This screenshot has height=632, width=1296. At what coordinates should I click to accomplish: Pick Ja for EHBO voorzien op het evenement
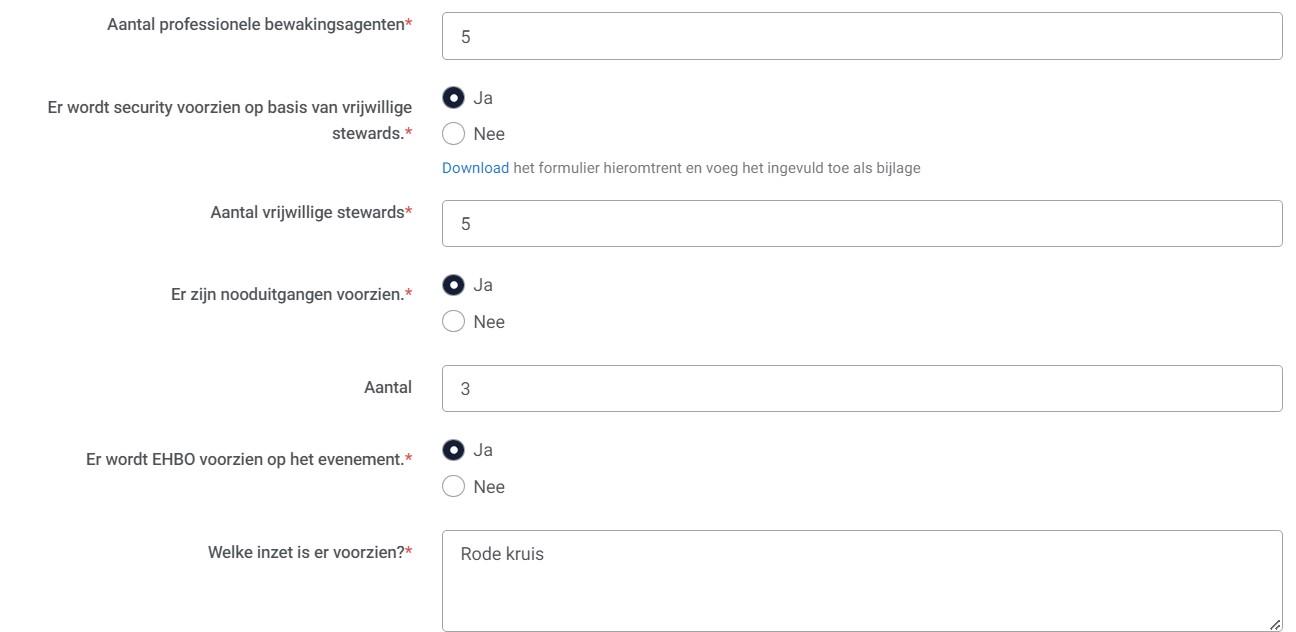click(454, 451)
